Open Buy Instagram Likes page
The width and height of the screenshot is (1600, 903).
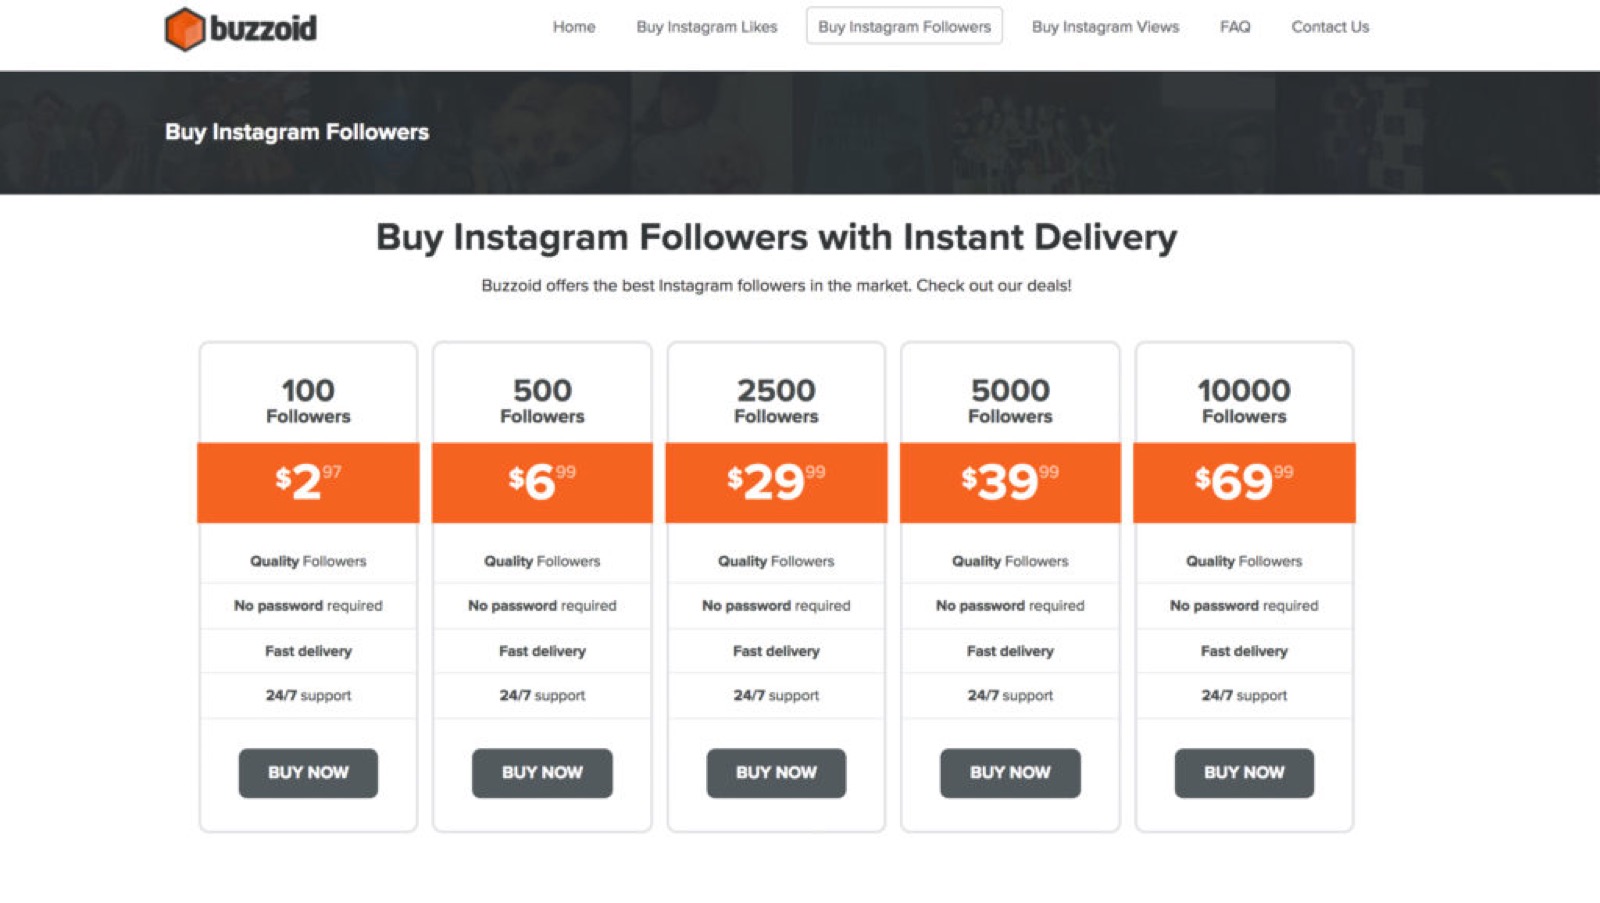706,27
